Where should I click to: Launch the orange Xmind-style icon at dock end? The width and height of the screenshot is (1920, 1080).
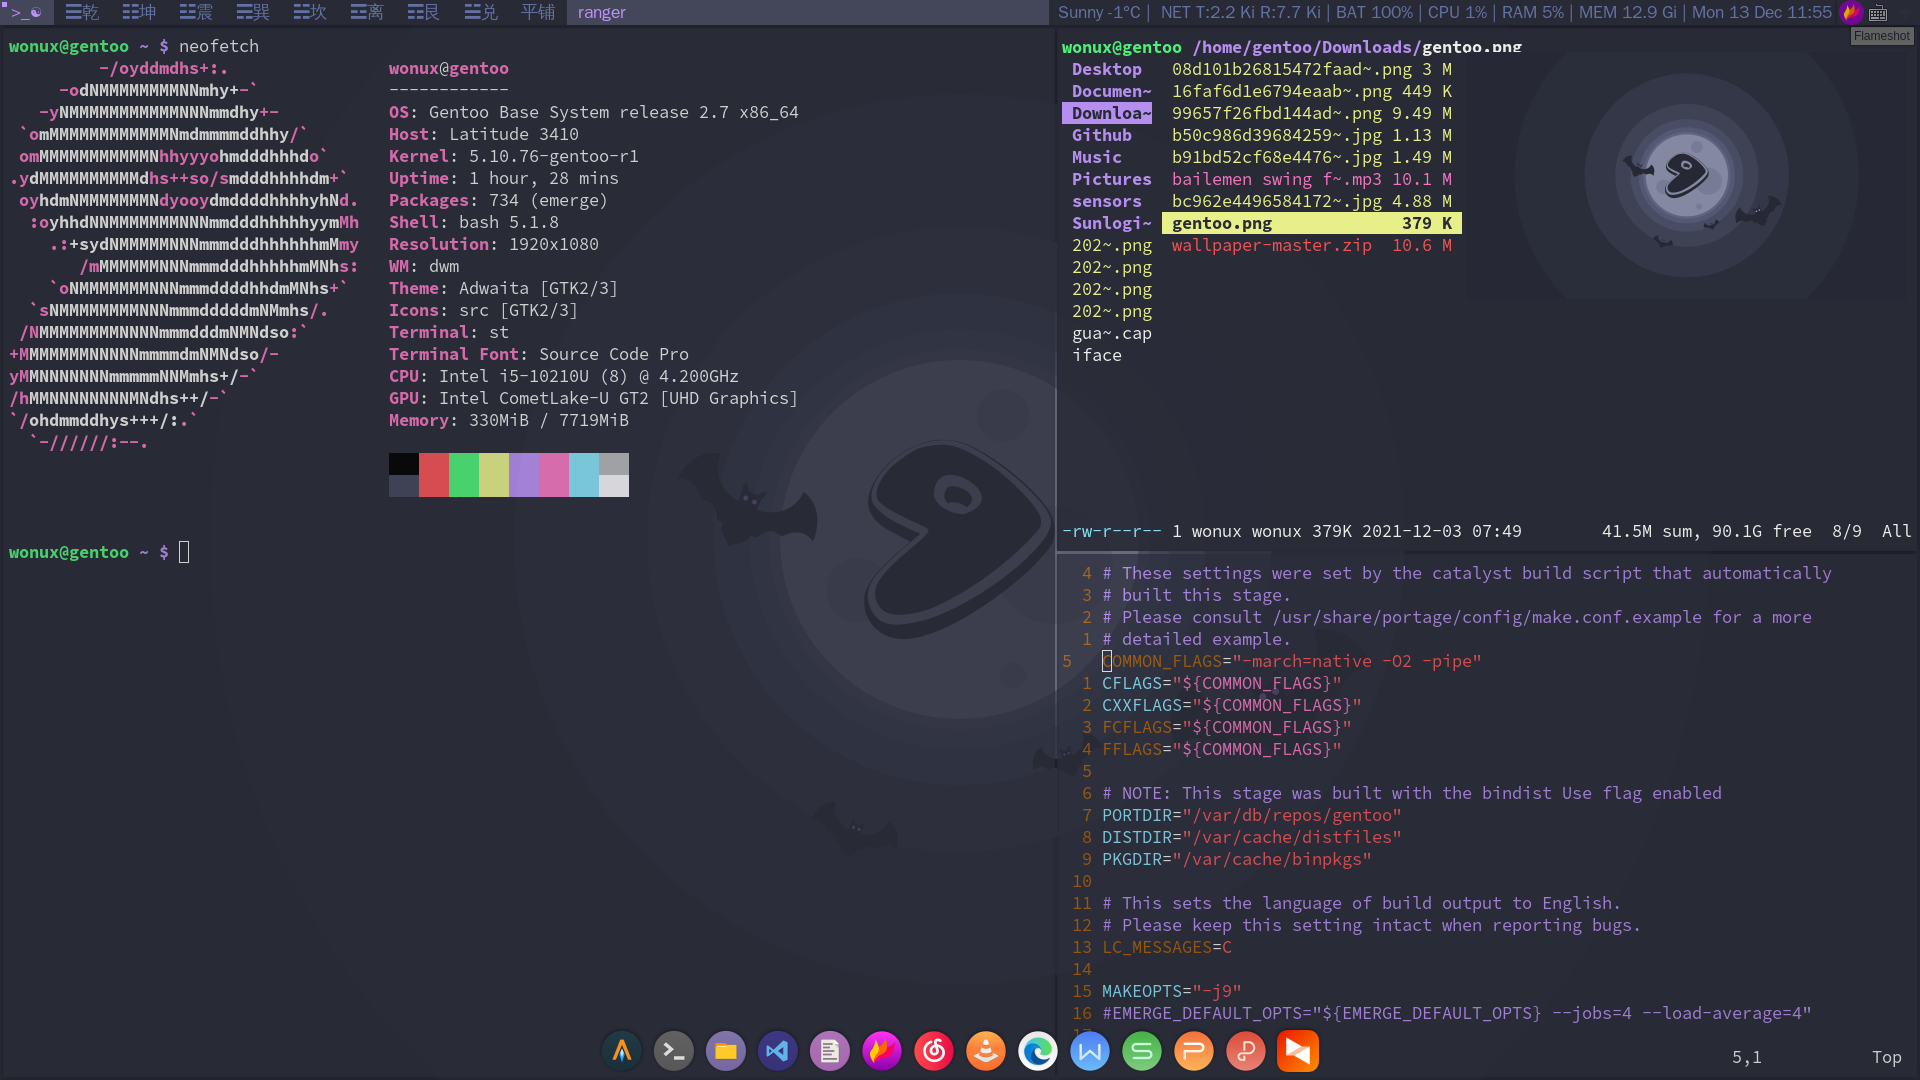1298,1051
